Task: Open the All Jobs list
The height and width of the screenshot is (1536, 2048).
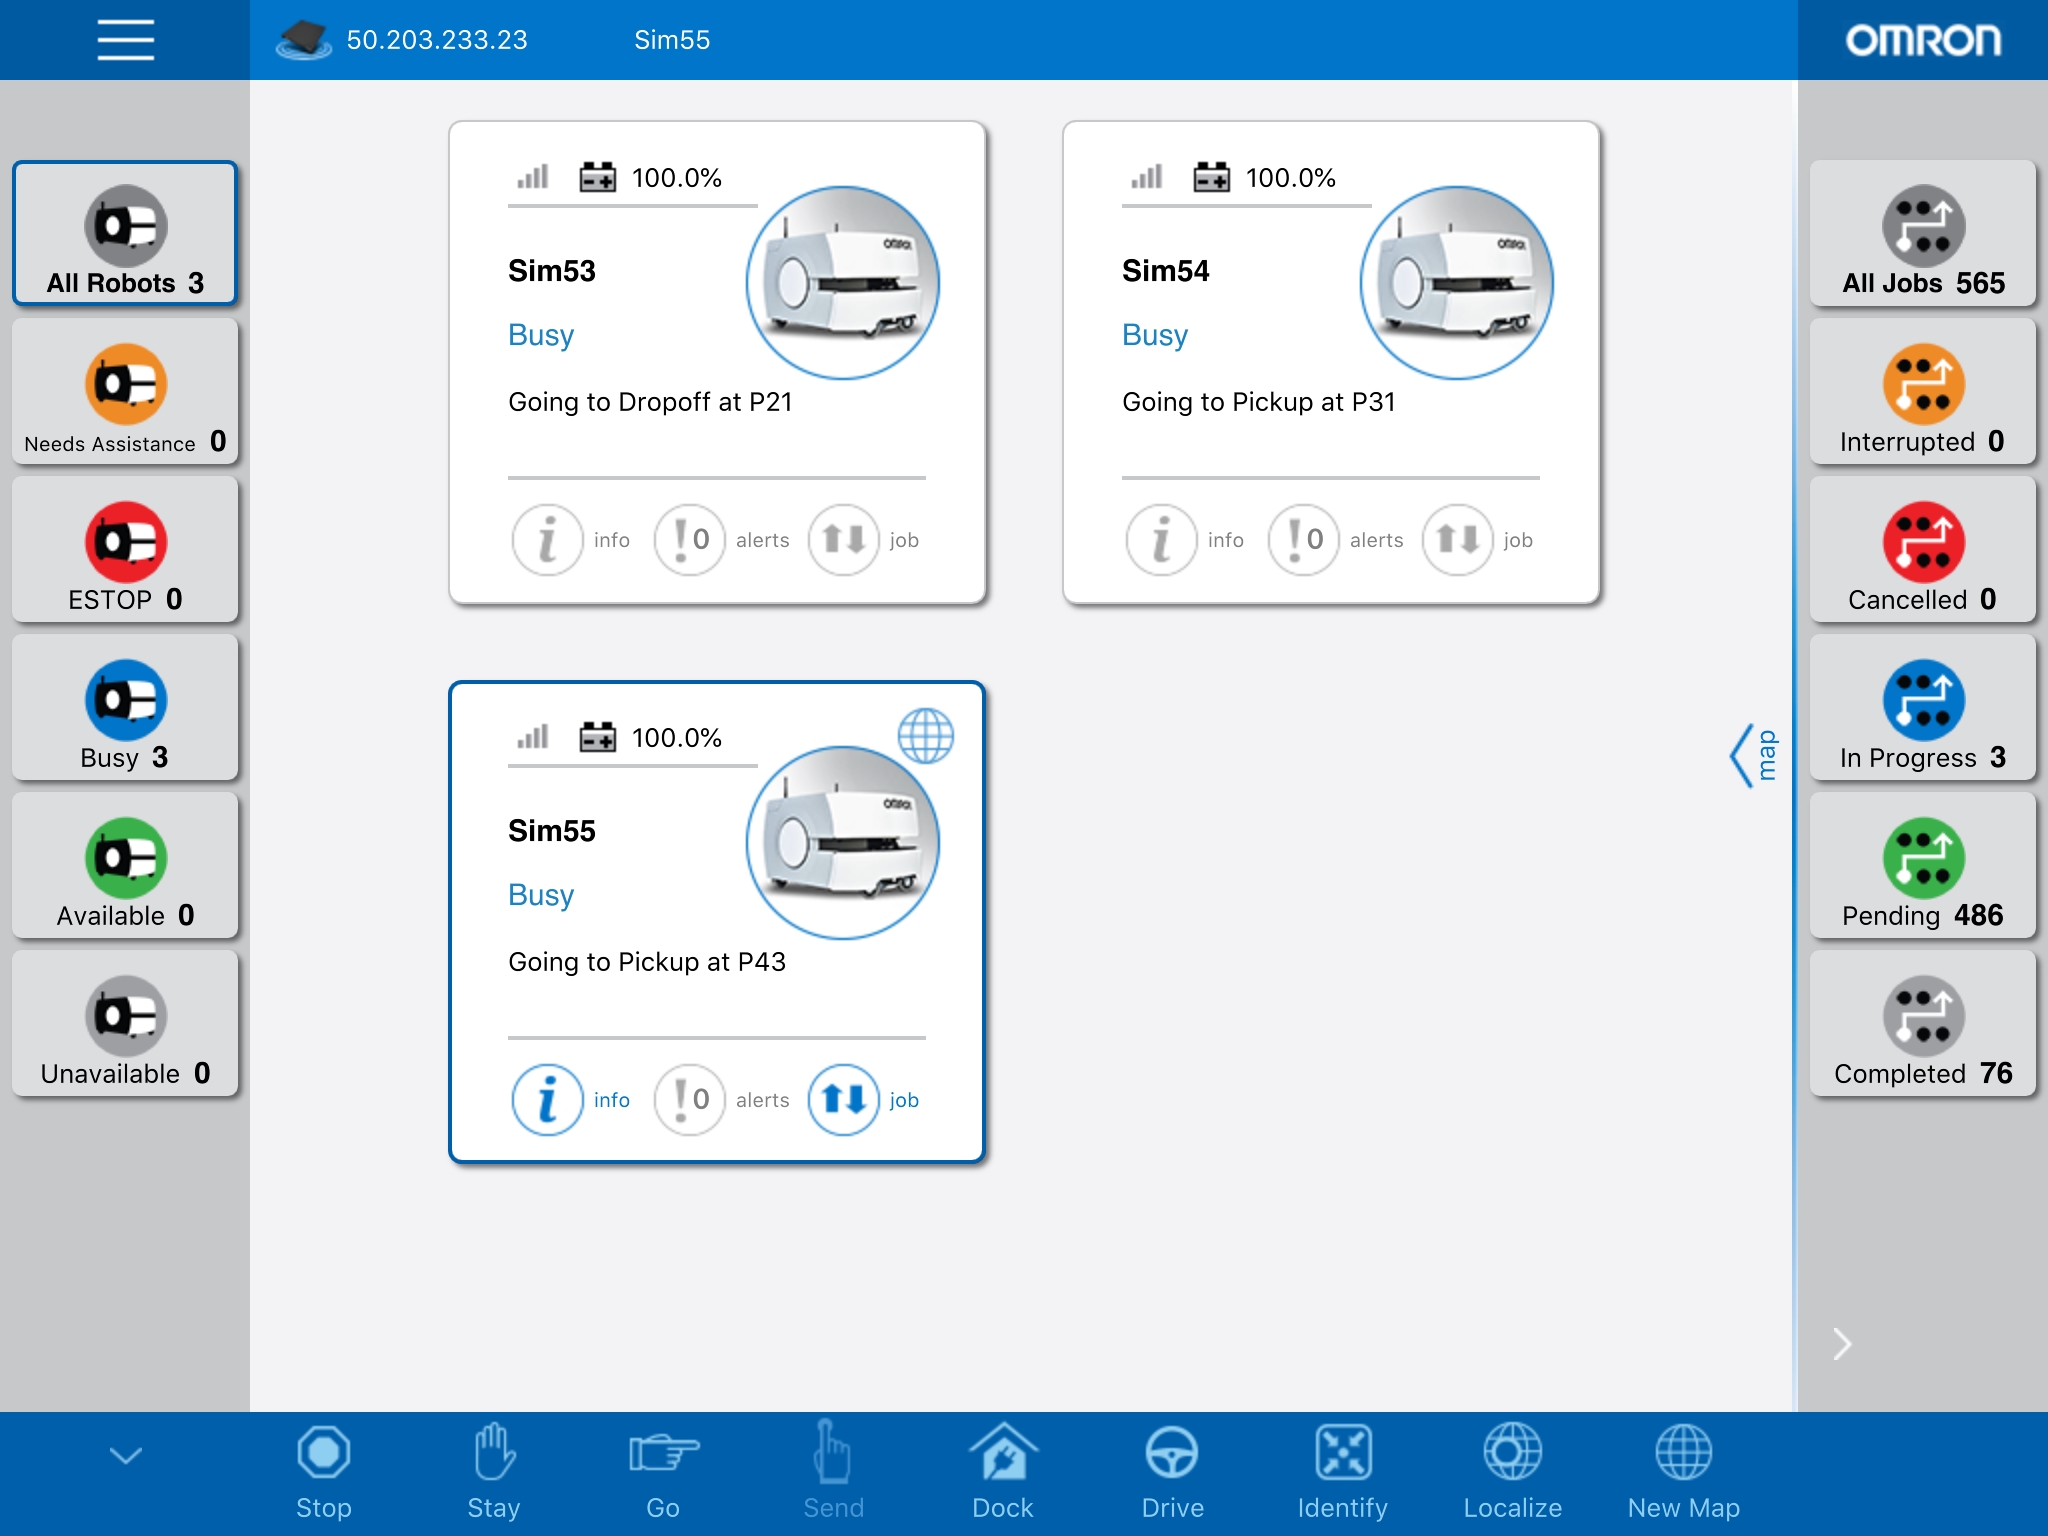Action: [x=1923, y=233]
